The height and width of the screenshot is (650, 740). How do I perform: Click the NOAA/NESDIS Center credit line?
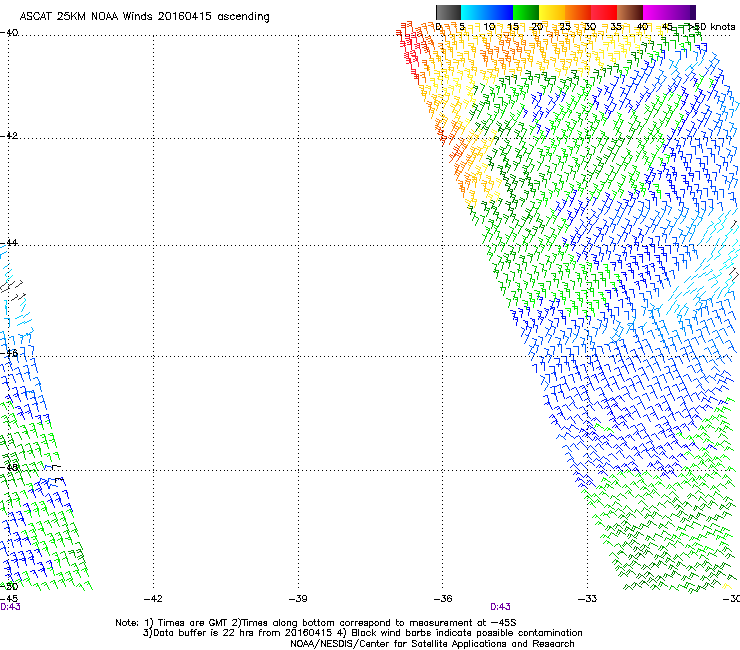[432, 644]
